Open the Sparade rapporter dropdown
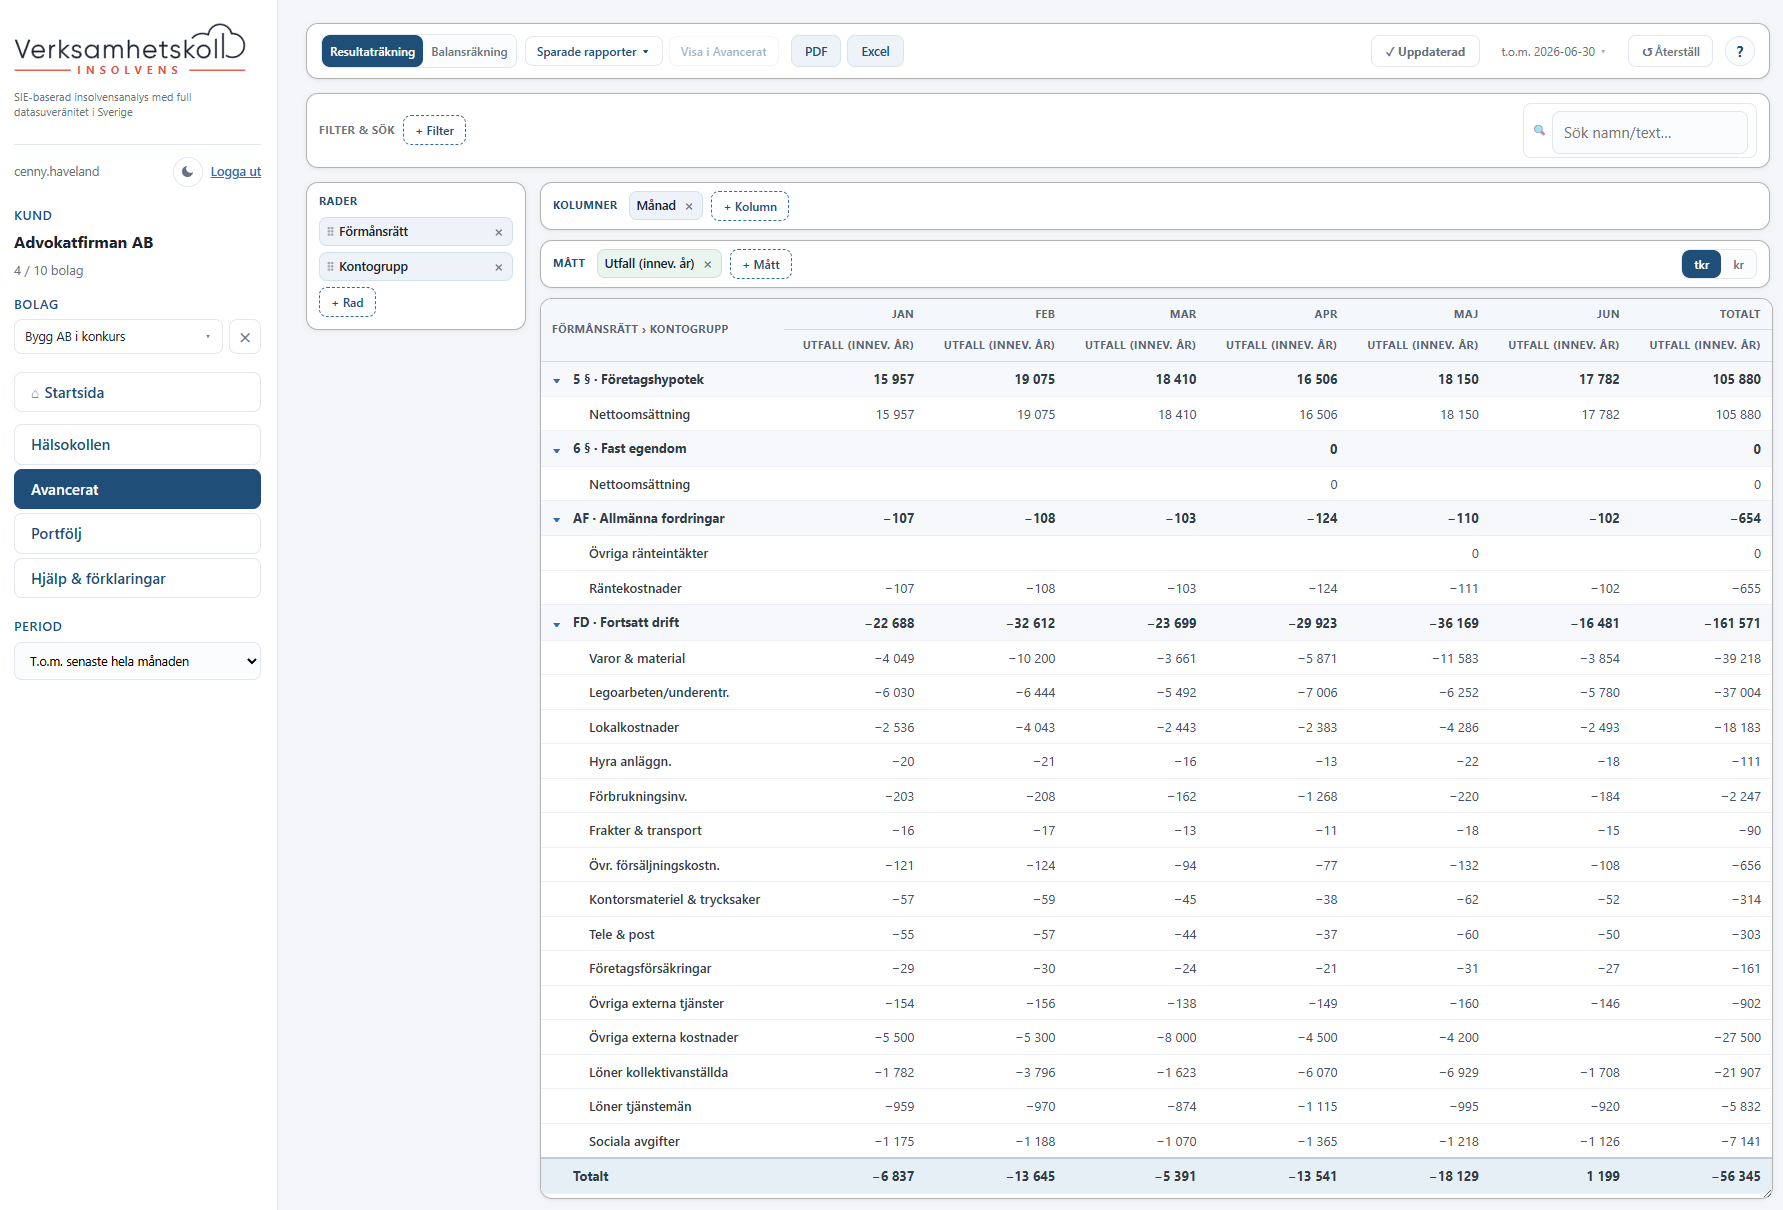 coord(593,51)
